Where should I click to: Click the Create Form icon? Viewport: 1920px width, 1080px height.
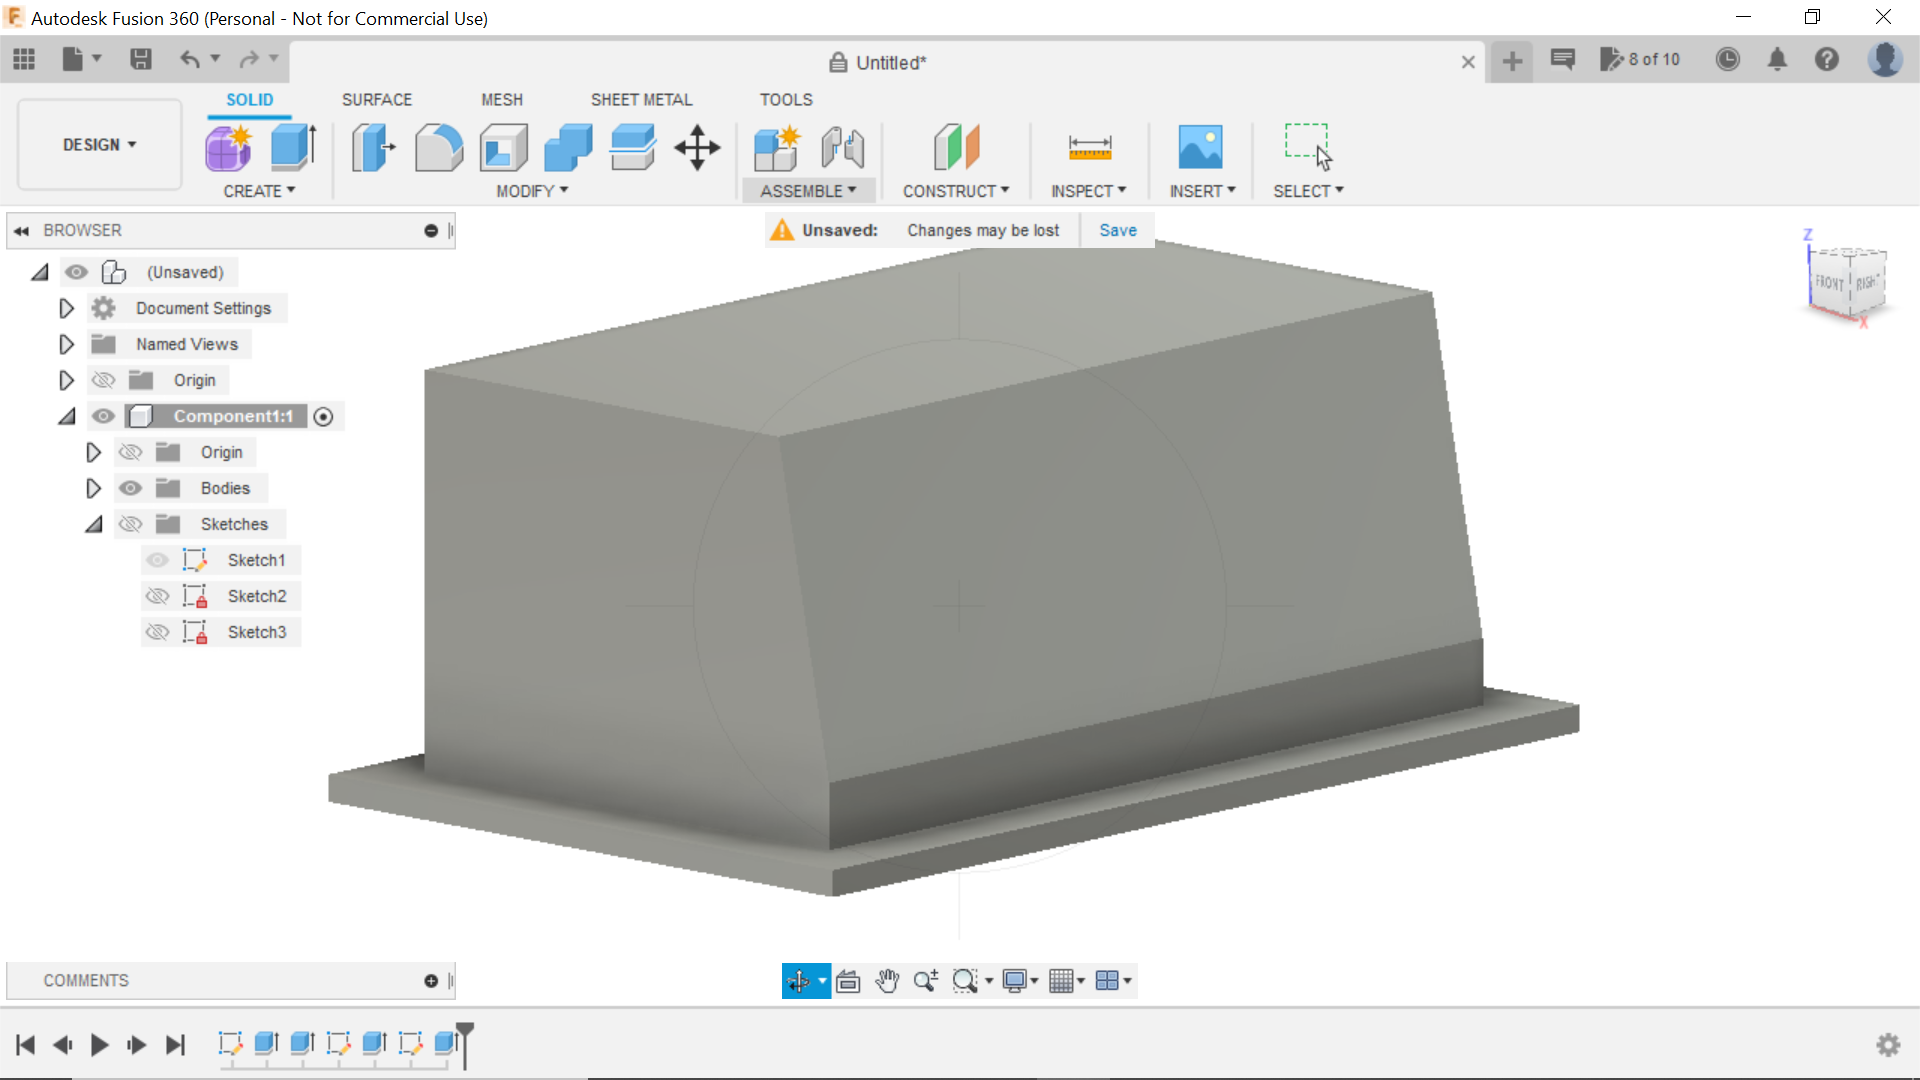[x=228, y=147]
